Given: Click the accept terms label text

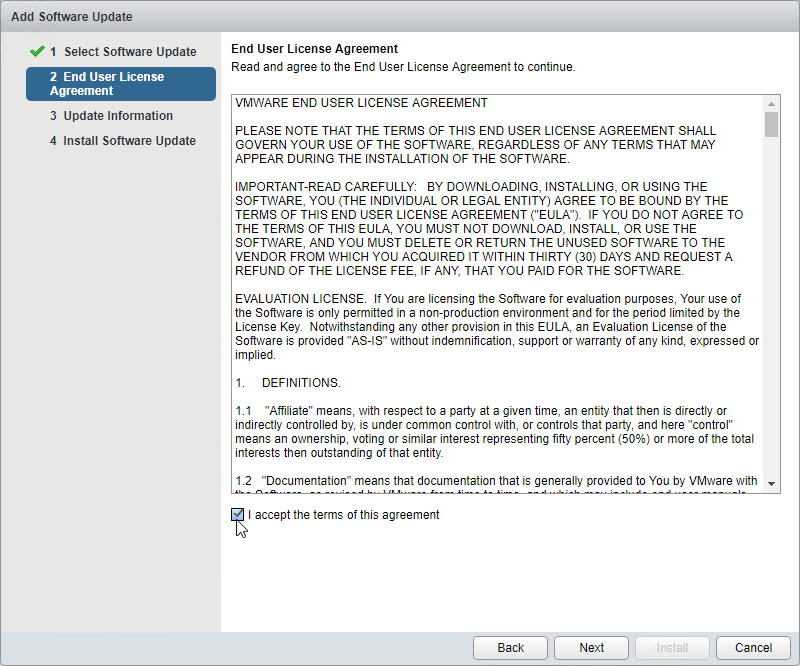Looking at the screenshot, I should pos(343,514).
